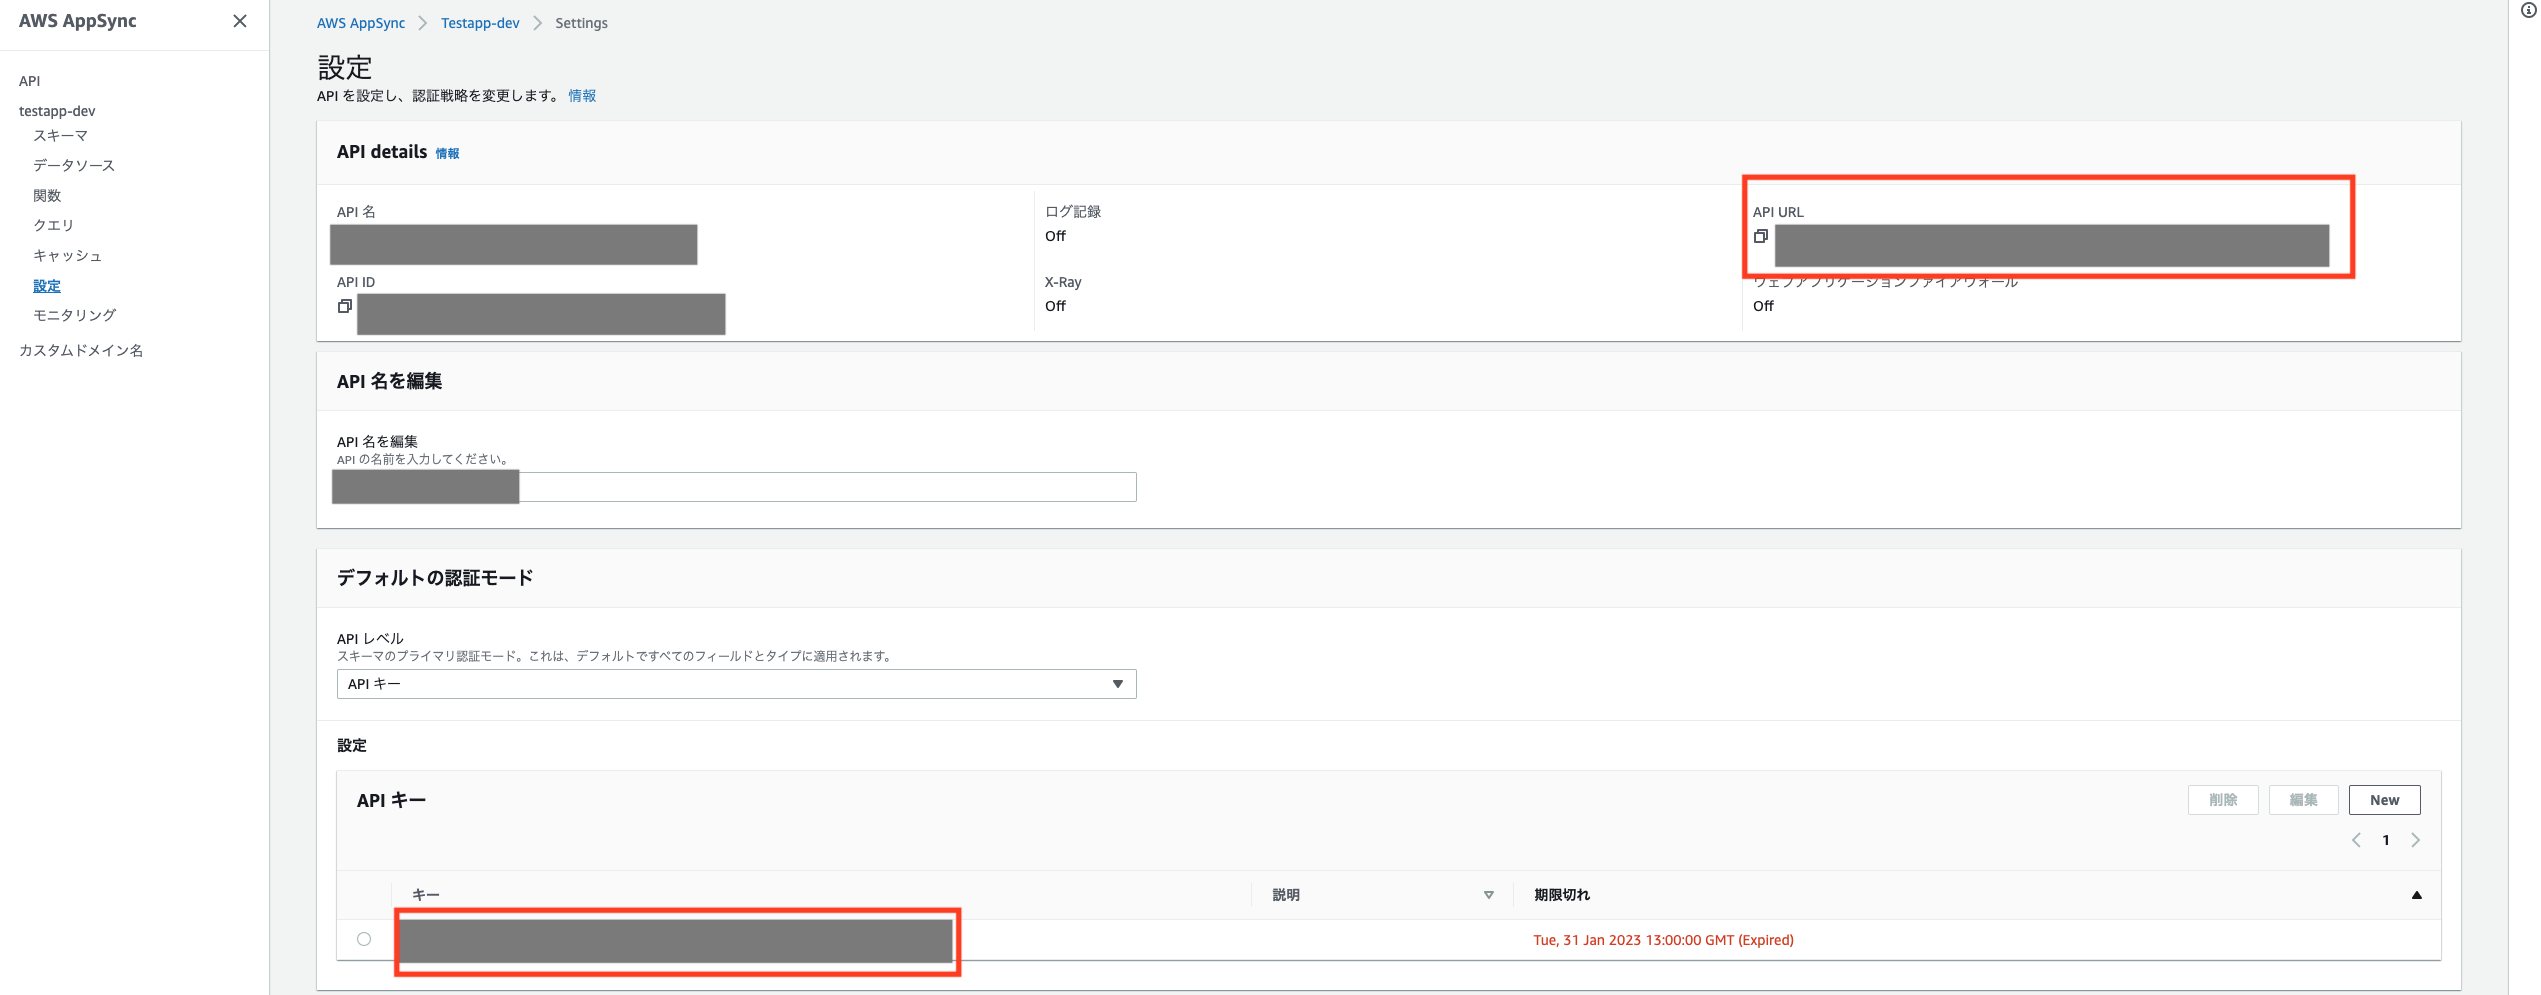Open クエリ in the sidebar
The width and height of the screenshot is (2541, 995).
[x=54, y=225]
